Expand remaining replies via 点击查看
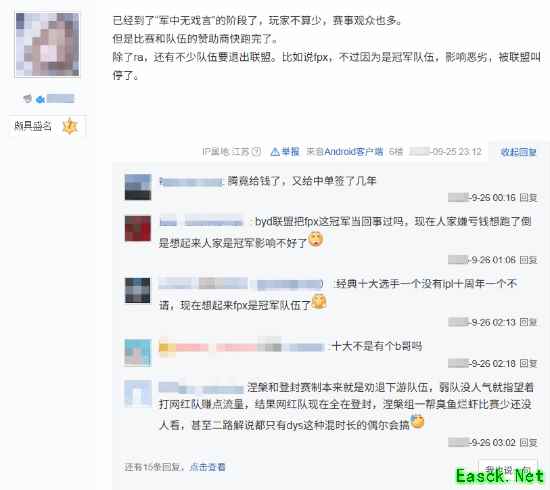The height and width of the screenshot is (490, 550). tap(207, 467)
